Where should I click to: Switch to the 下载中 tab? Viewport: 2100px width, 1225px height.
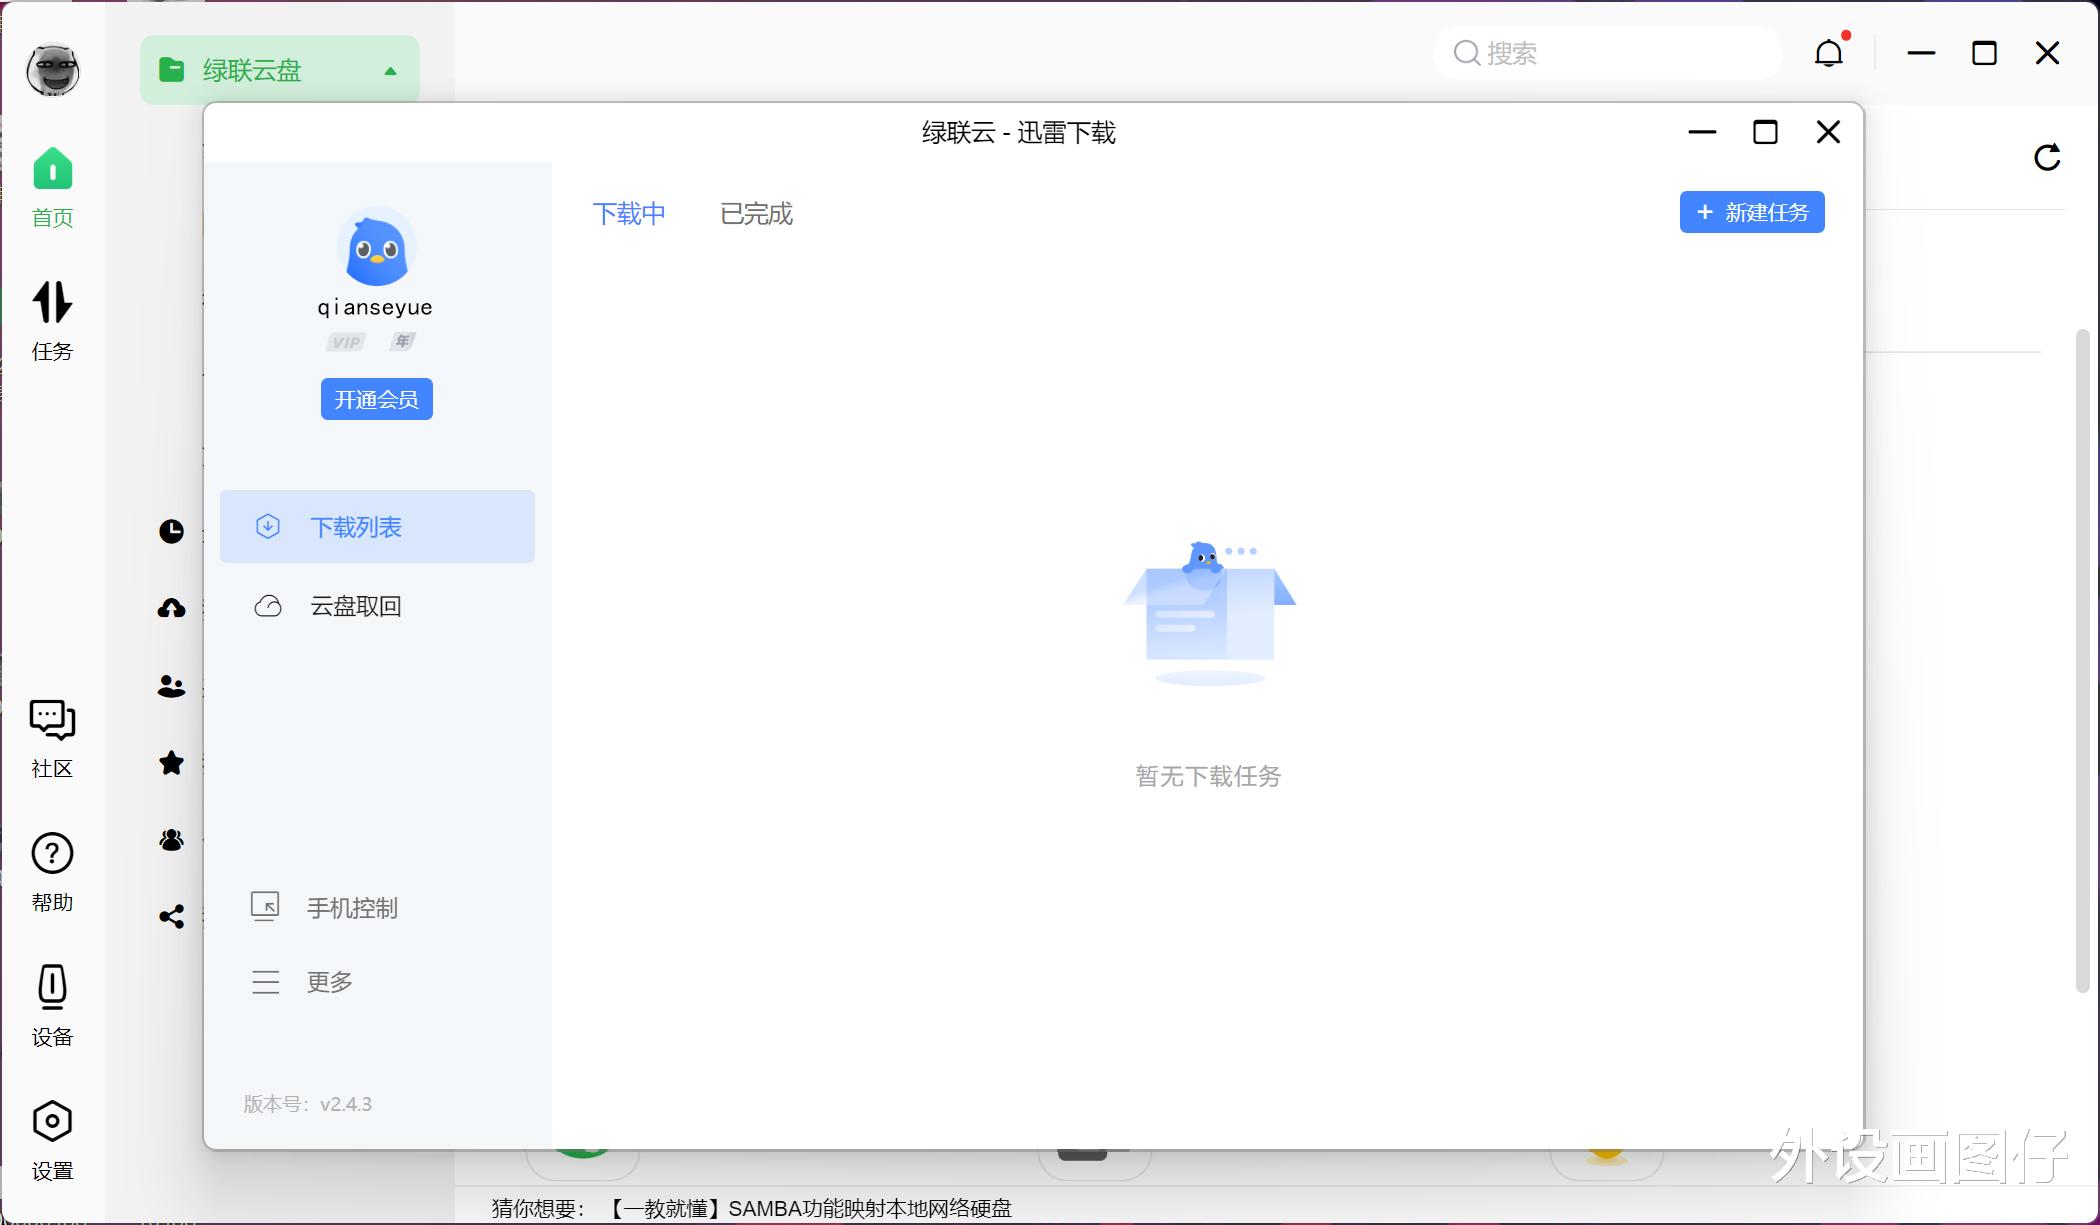tap(628, 214)
